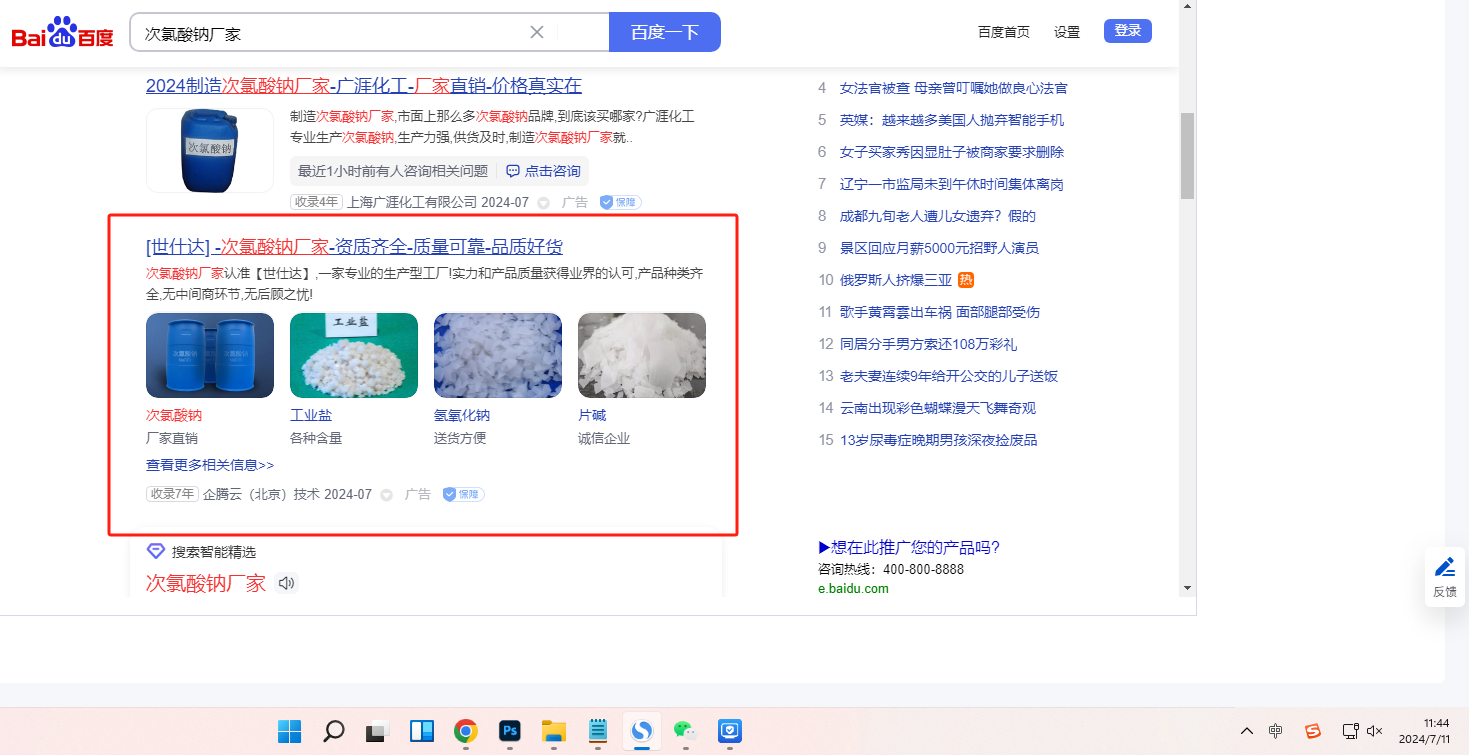Open Task View on the taskbar
This screenshot has width=1469, height=755.
pyautogui.click(x=376, y=731)
